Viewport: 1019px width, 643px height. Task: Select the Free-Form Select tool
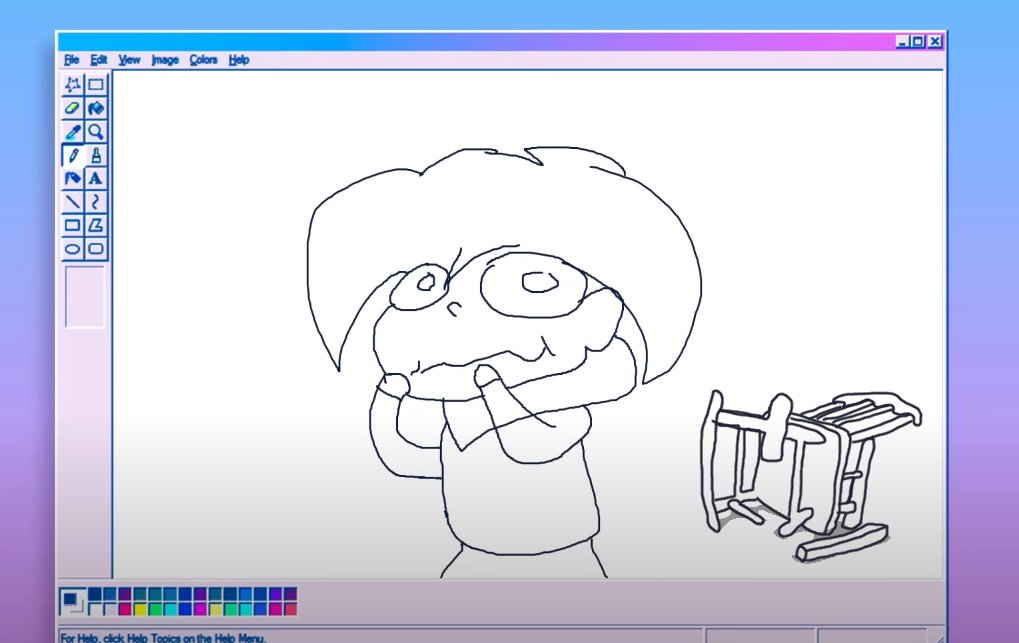tap(73, 85)
